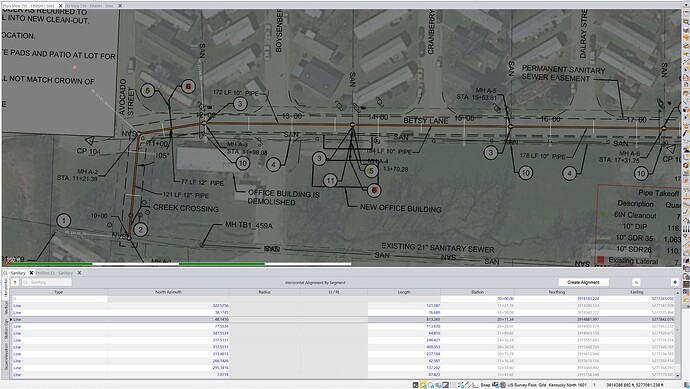This screenshot has height=389, width=690.
Task: Select the CL - Sanitary alignment editor tab
Action: point(15,273)
